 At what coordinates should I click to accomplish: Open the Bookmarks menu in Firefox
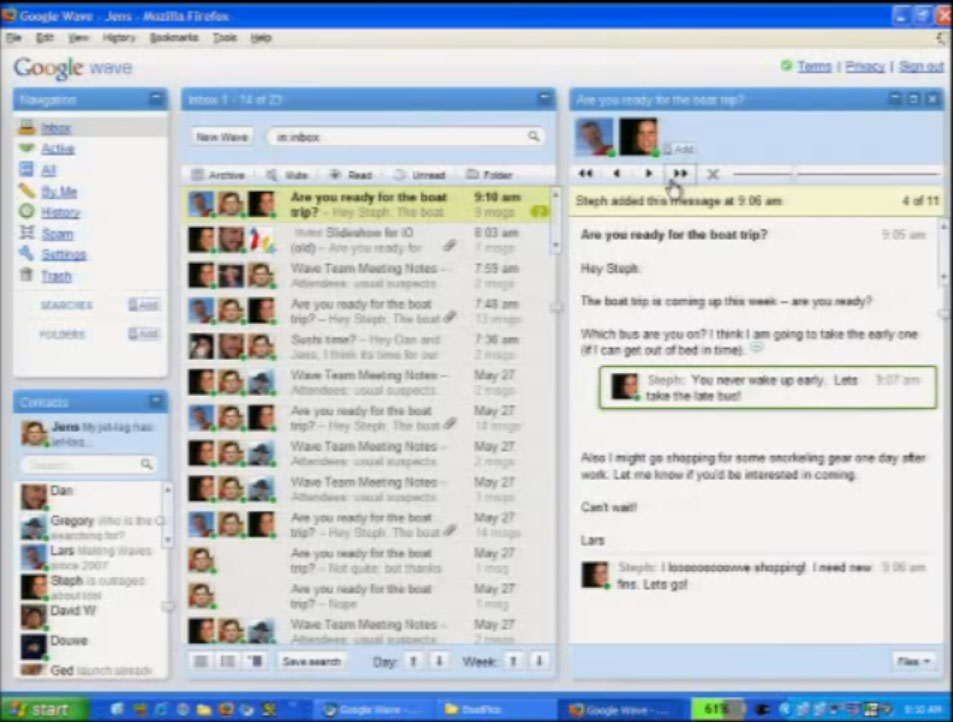[x=174, y=38]
